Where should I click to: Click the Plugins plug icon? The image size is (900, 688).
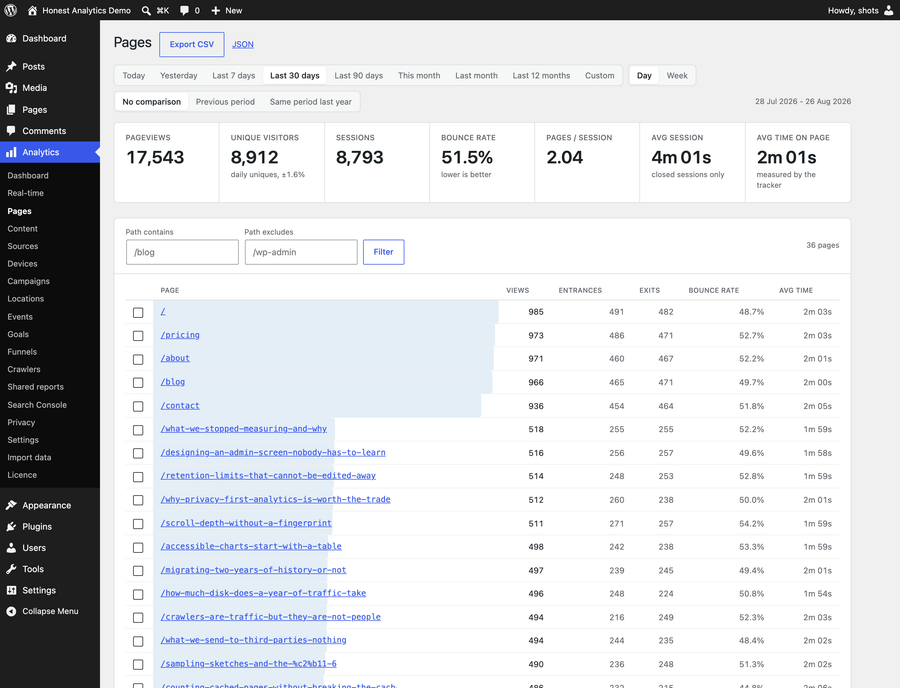point(11,527)
